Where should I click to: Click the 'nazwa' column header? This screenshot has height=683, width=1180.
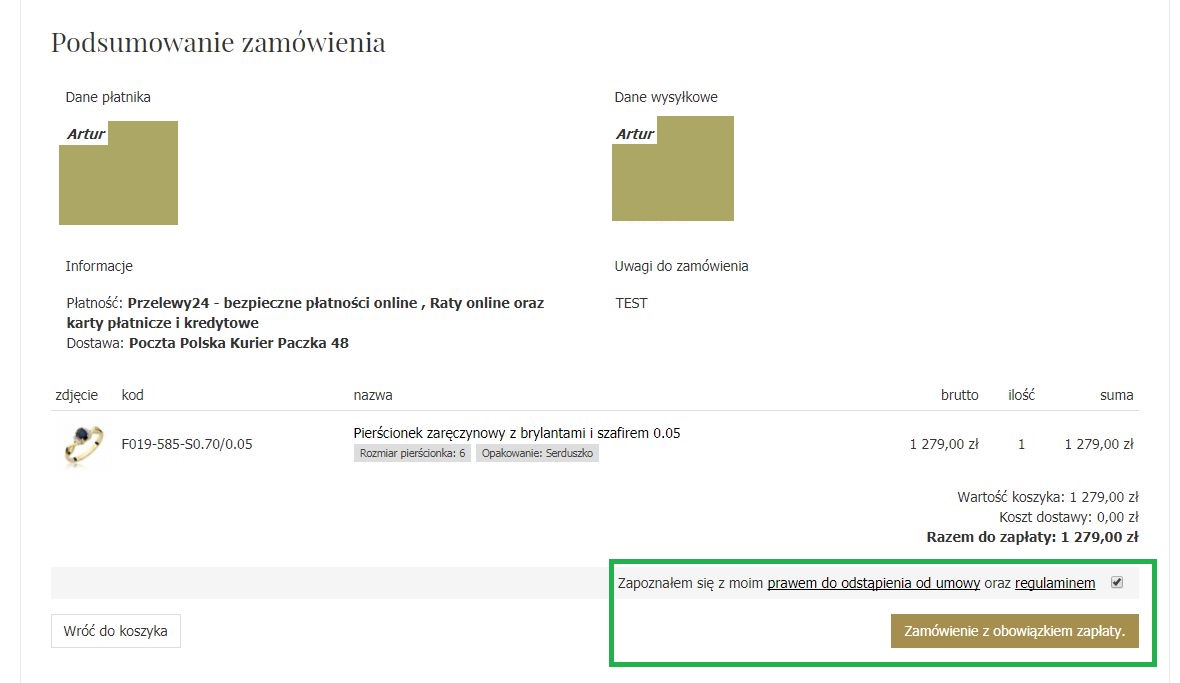click(373, 395)
